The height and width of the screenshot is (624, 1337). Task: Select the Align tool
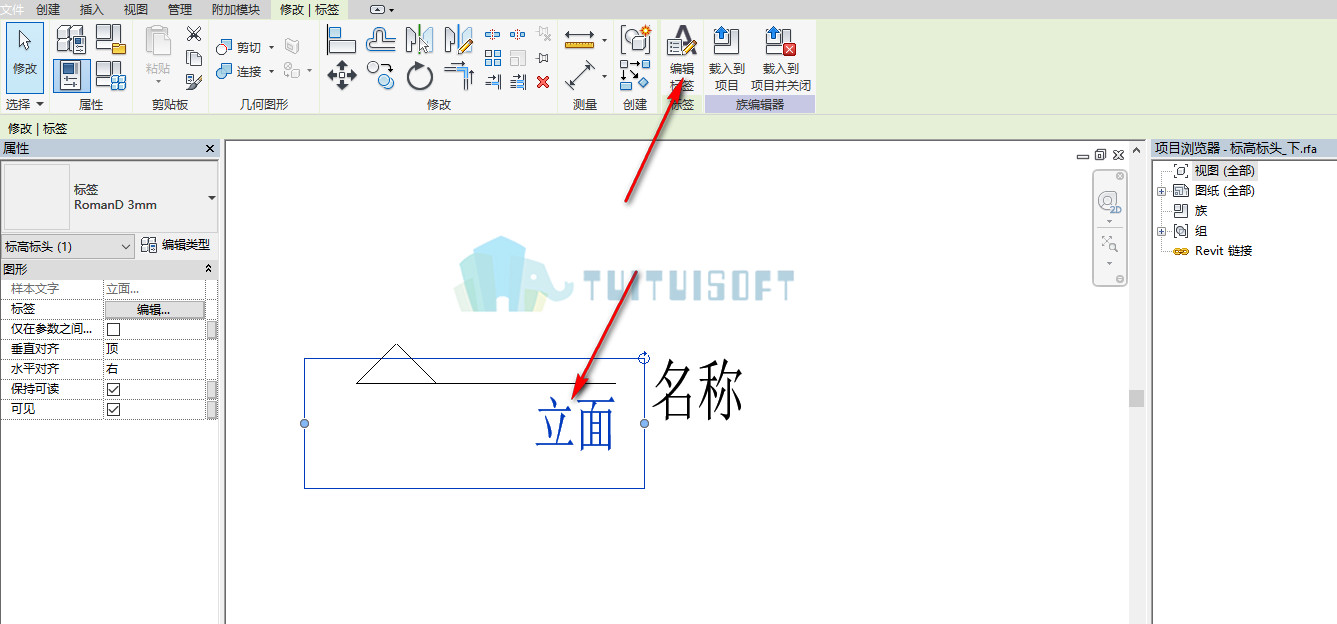(x=342, y=40)
